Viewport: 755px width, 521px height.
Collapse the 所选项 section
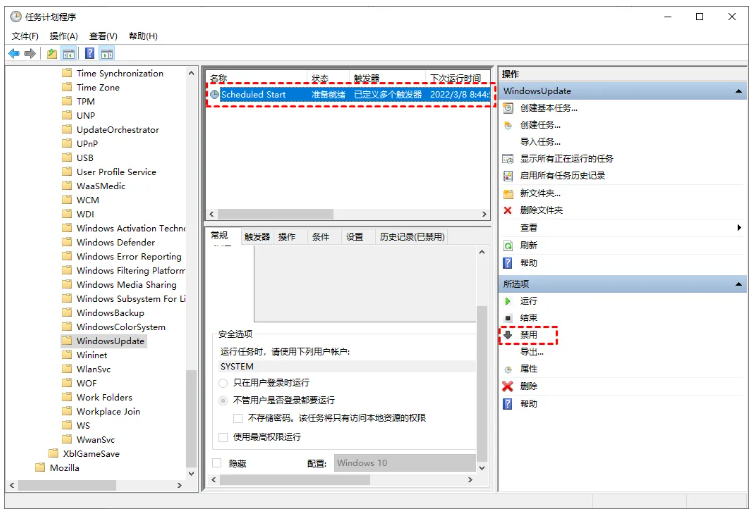739,284
